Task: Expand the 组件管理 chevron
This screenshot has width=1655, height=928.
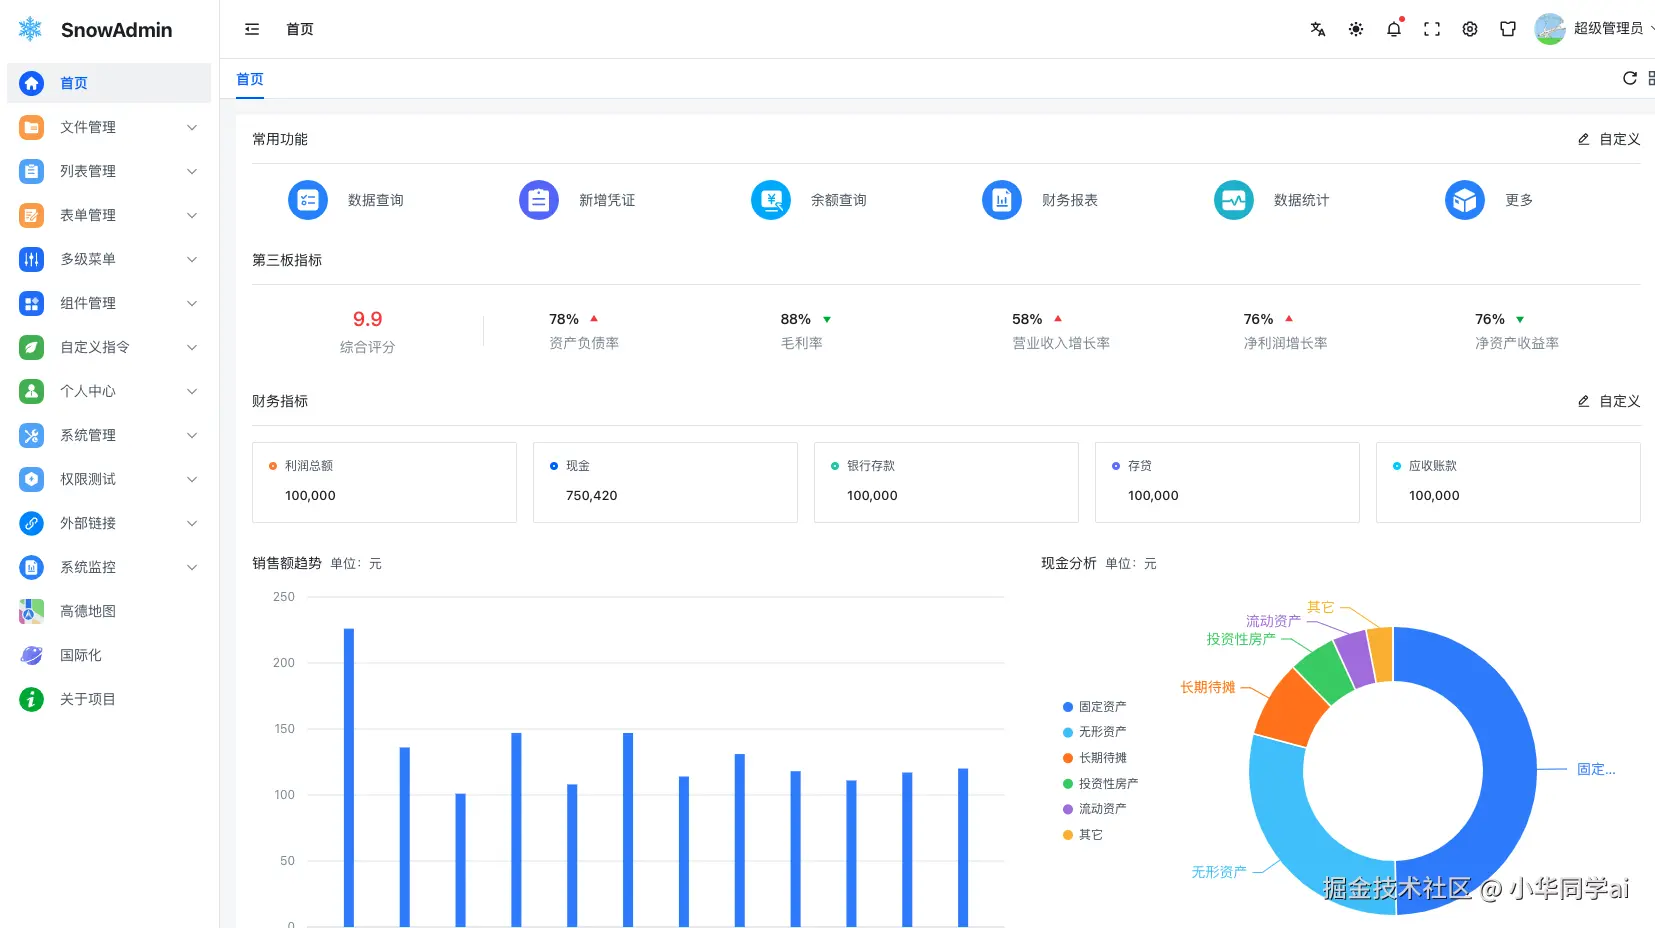Action: point(192,303)
